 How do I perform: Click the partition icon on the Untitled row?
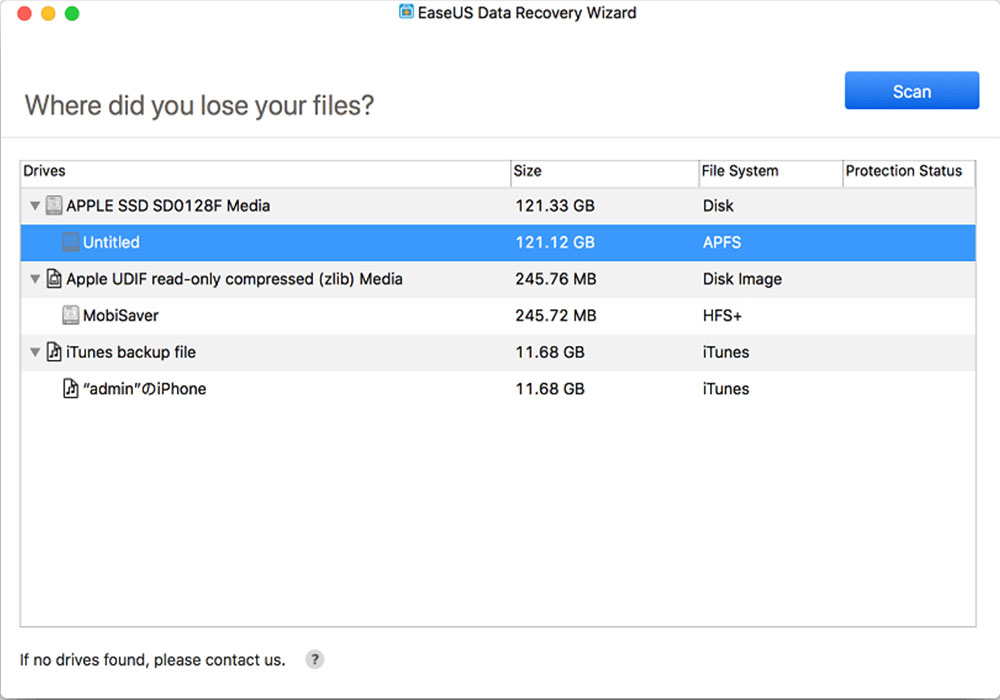(70, 242)
